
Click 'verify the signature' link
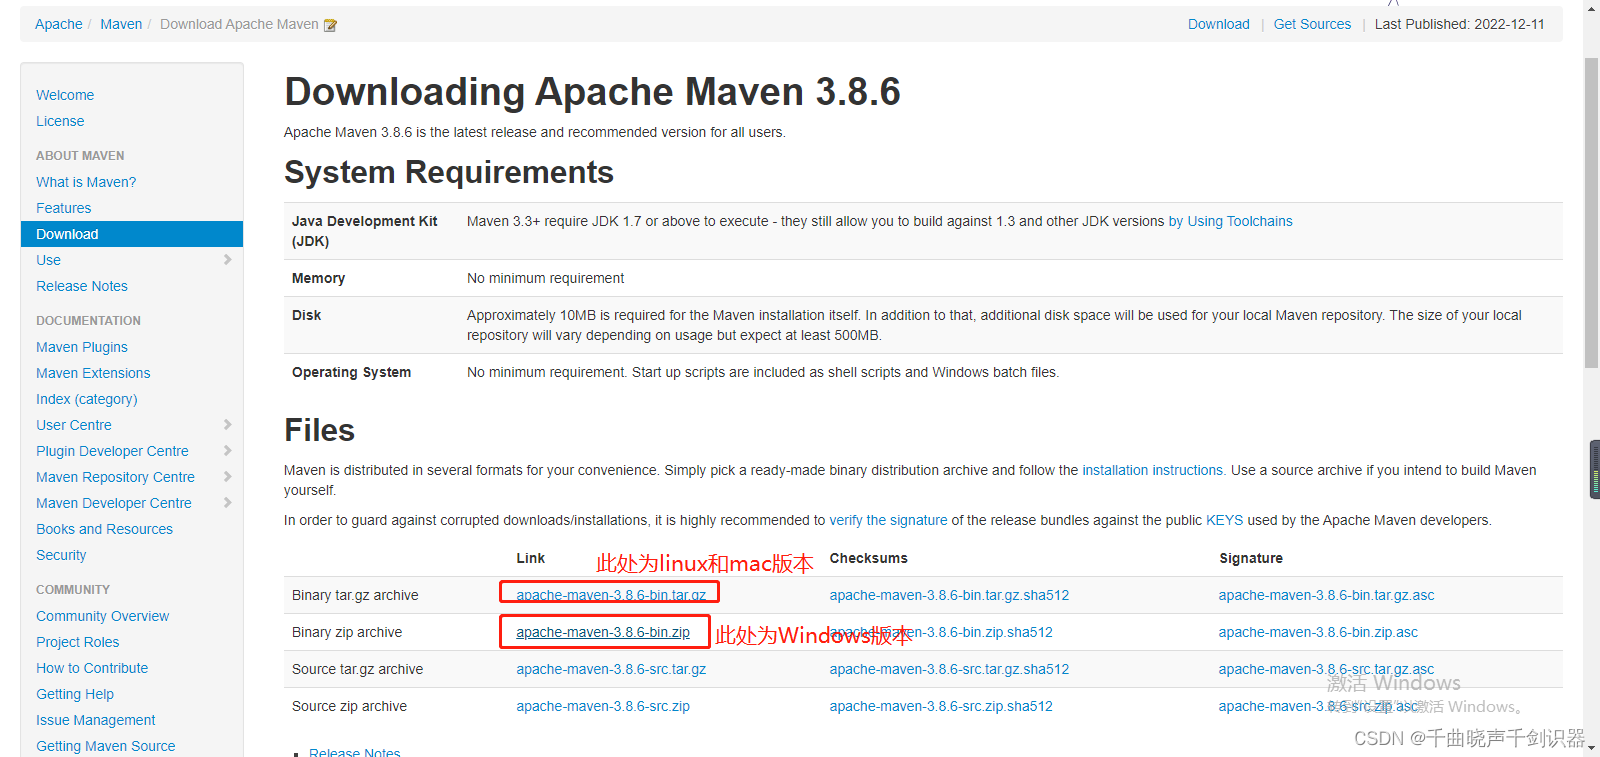click(x=888, y=520)
